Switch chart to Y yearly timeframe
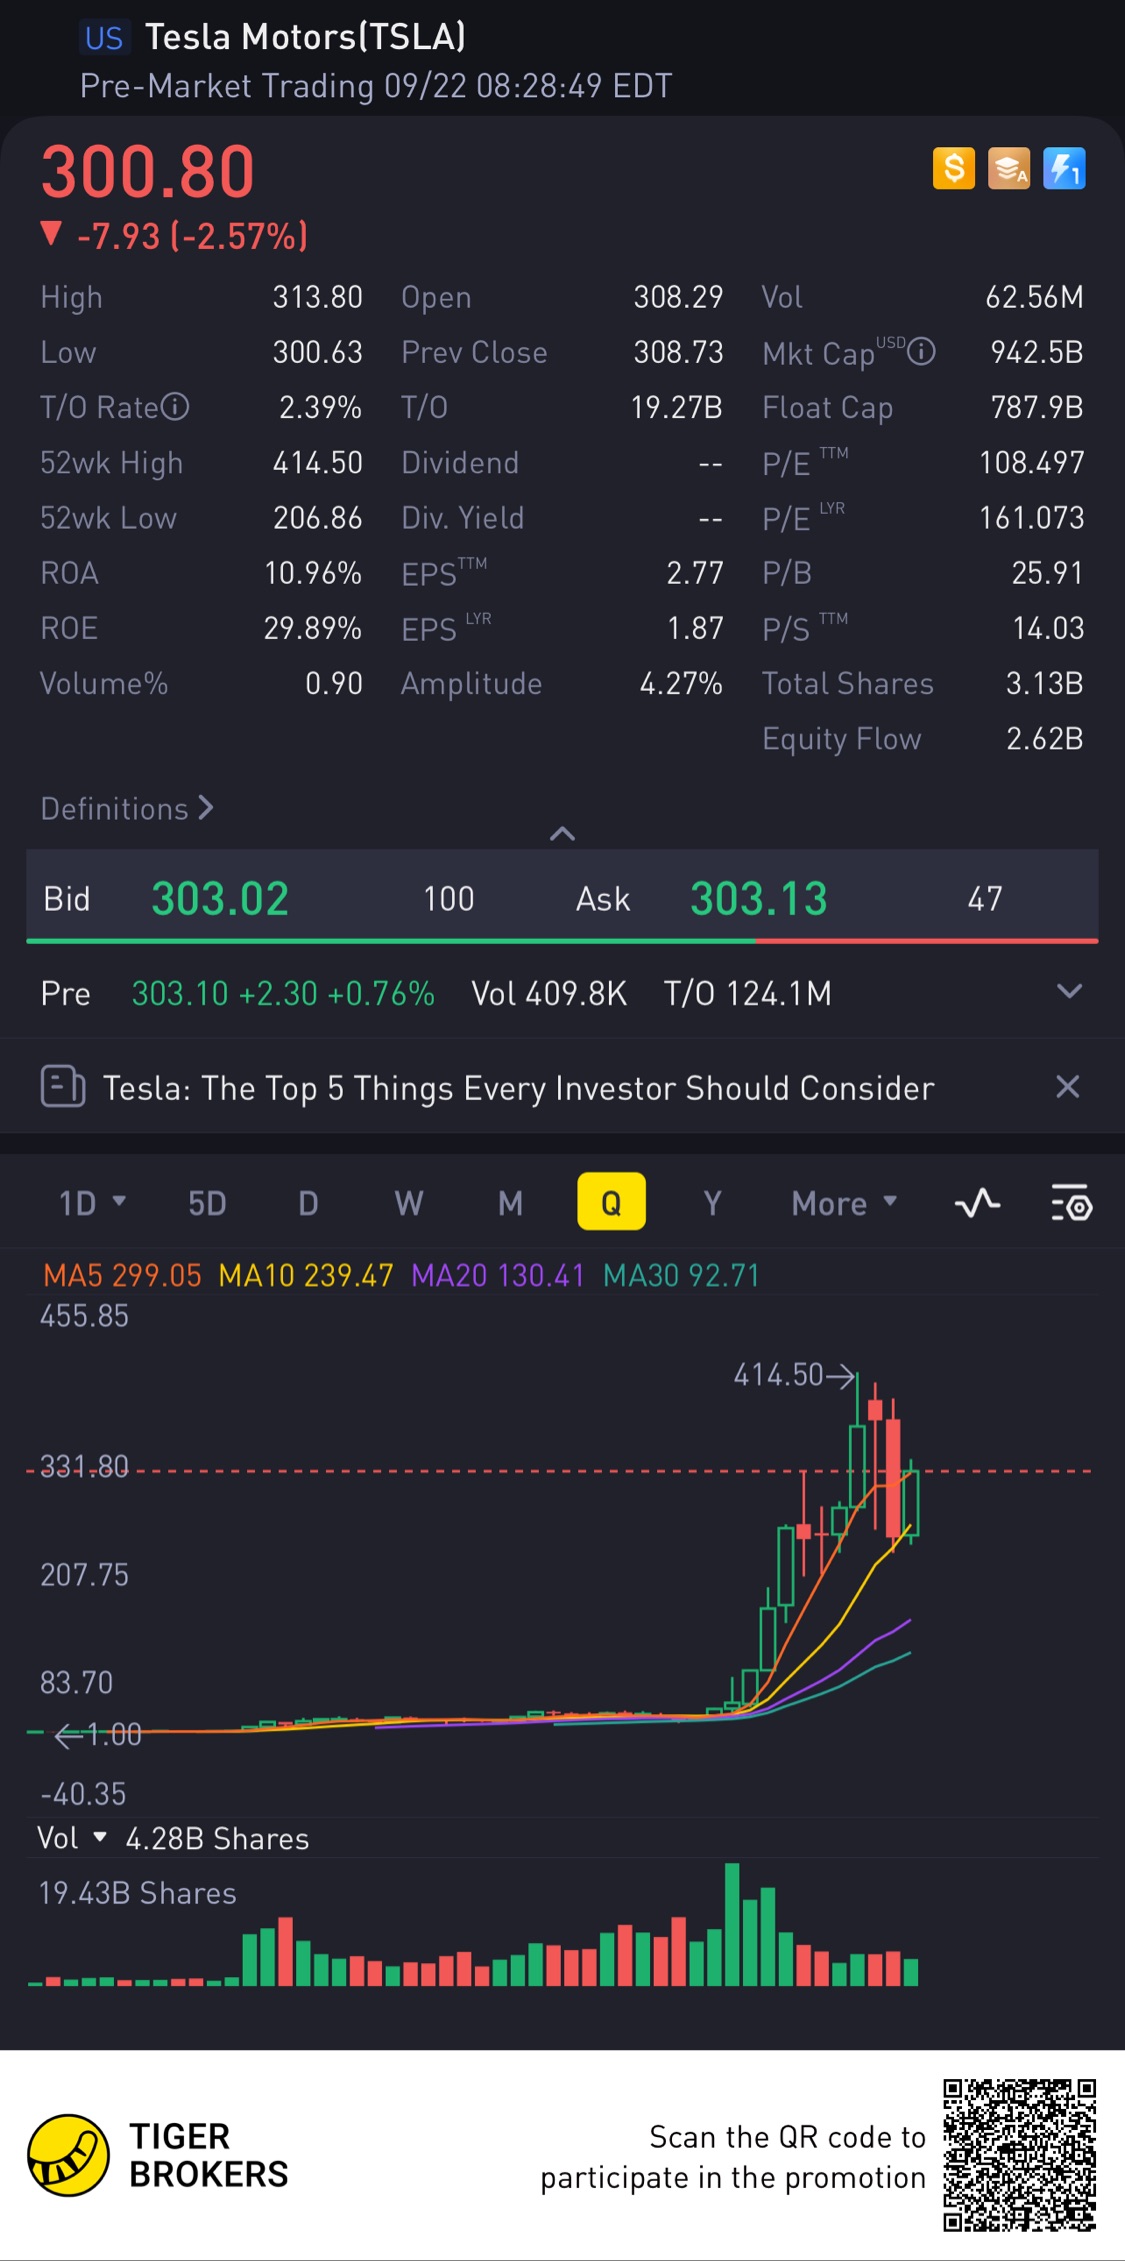1125x2261 pixels. pyautogui.click(x=712, y=1203)
